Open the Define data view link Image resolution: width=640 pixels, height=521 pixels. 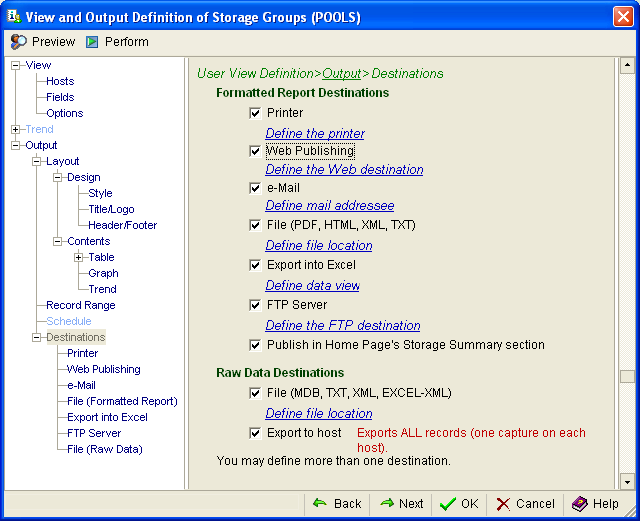pos(312,285)
